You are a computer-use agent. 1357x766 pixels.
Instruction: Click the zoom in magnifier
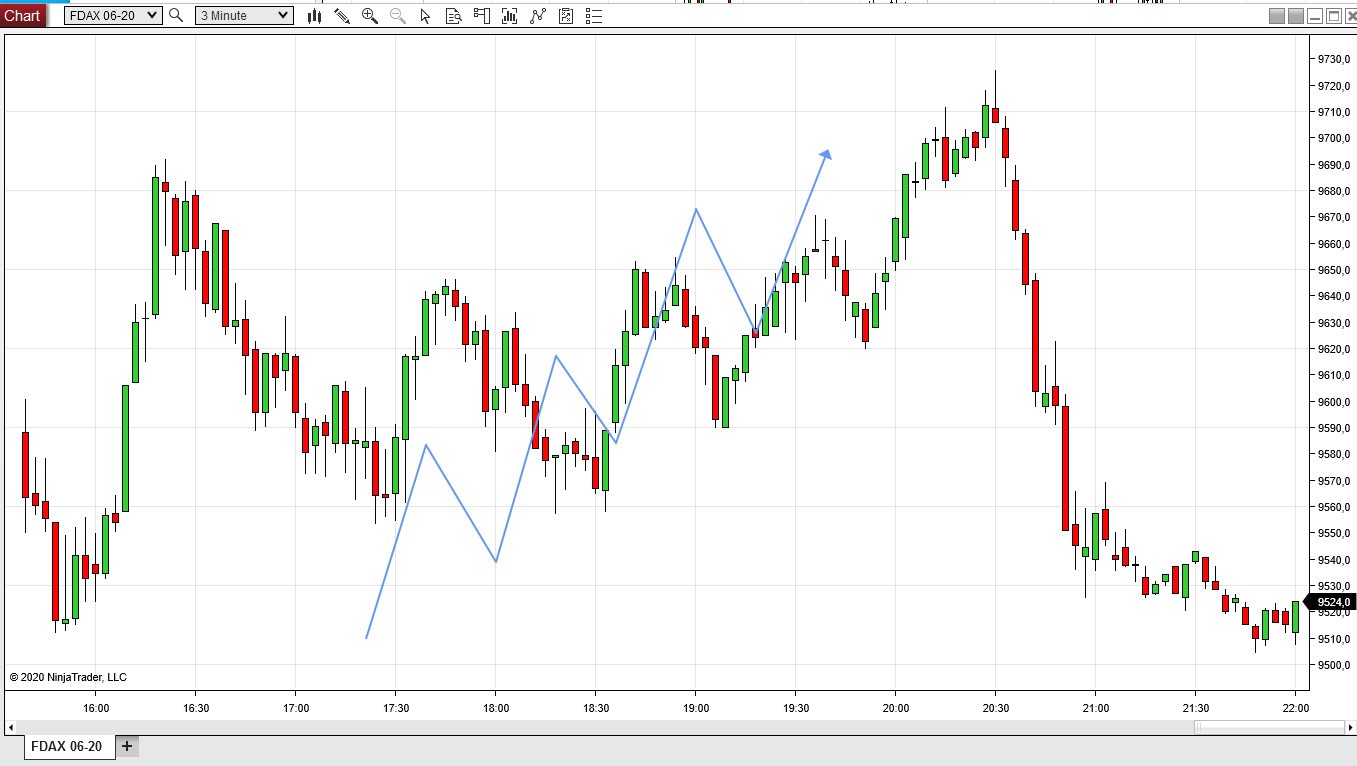(x=370, y=15)
